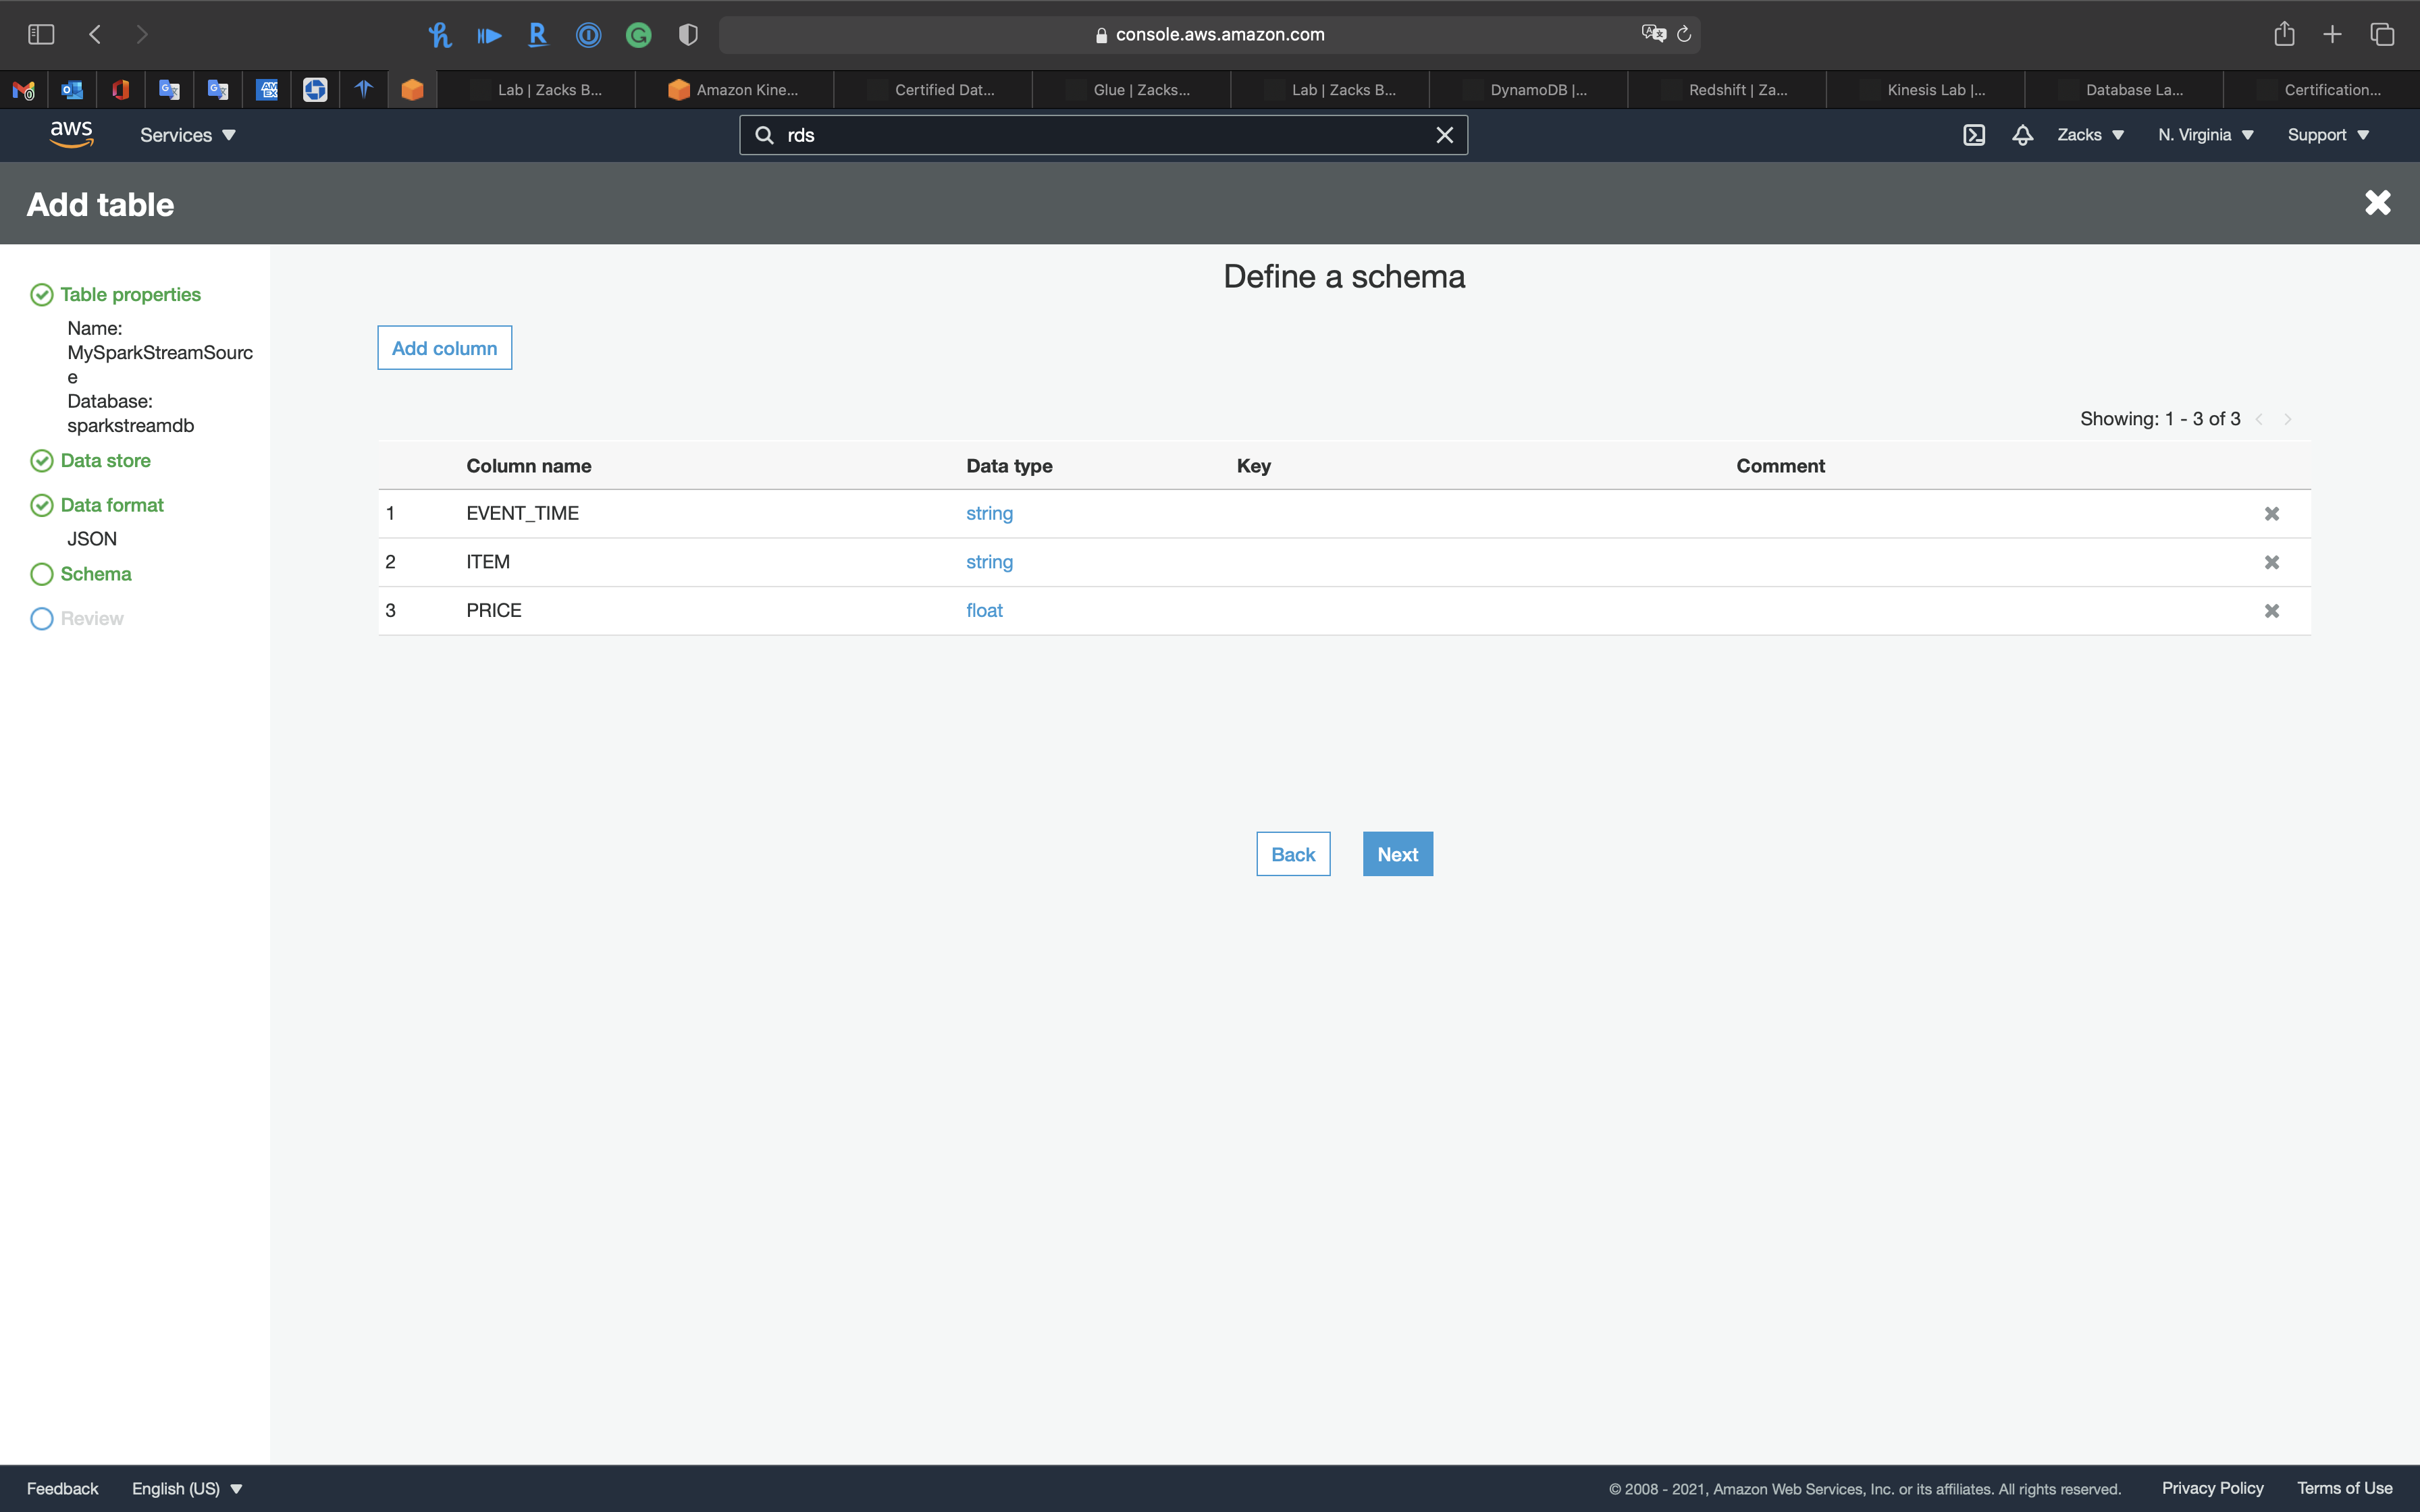Focus the AWS search field
The image size is (2420, 1512).
[x=1100, y=135]
